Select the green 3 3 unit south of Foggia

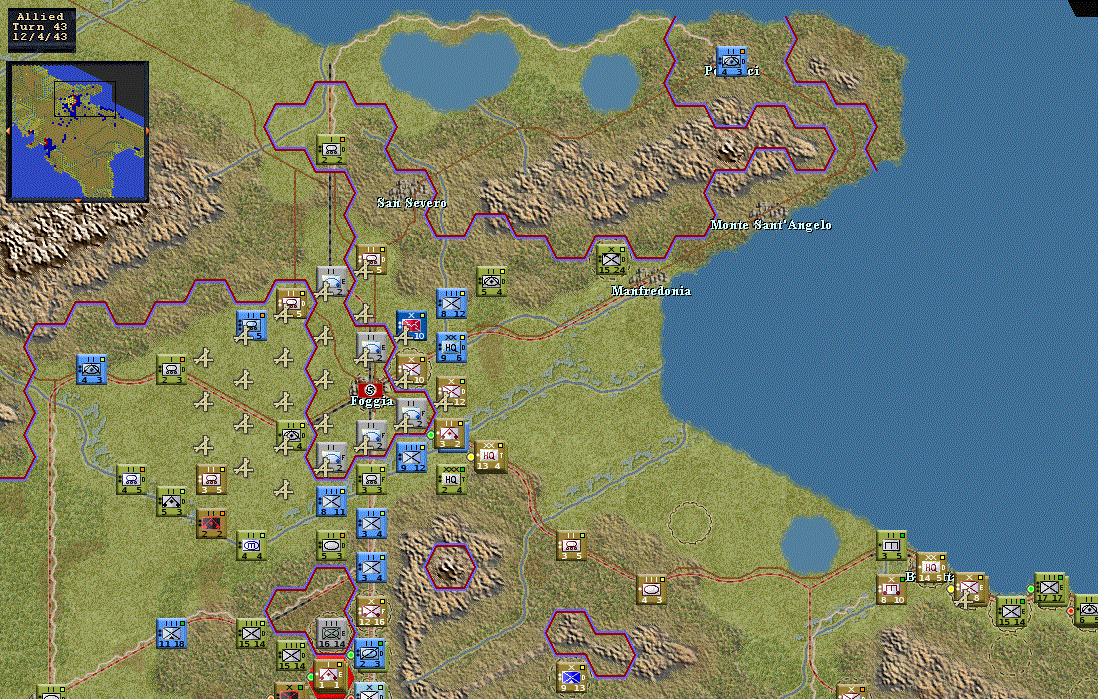[371, 479]
